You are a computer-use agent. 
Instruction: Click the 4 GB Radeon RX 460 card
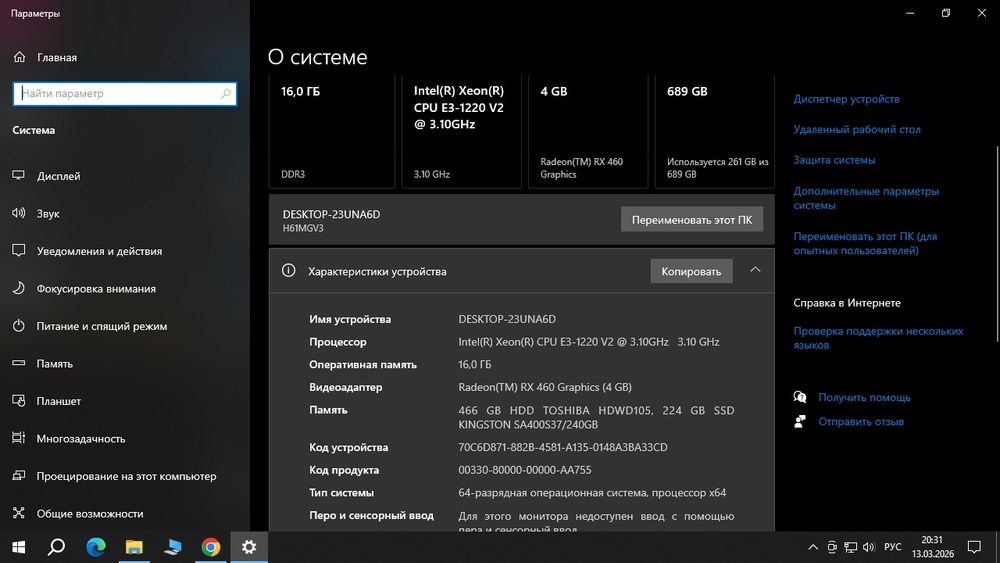coord(588,132)
